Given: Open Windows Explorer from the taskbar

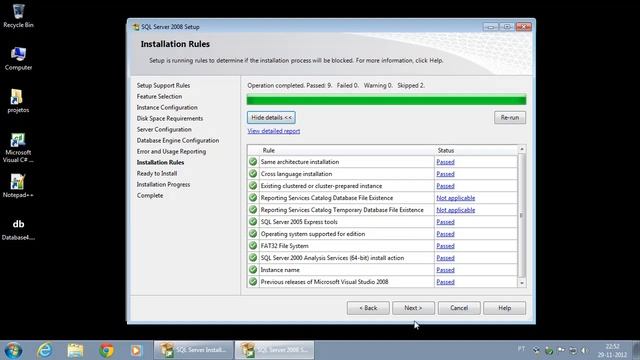Looking at the screenshot, I should pos(76,350).
